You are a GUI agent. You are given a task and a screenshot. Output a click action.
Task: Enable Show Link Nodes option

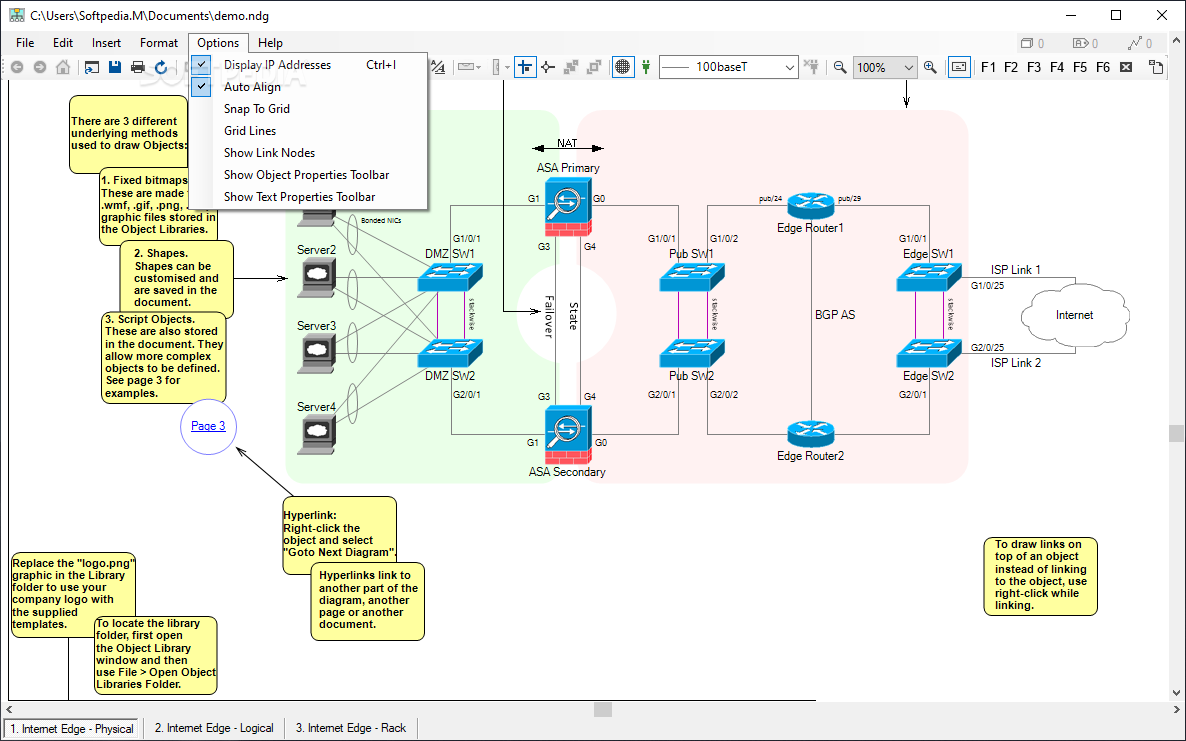tap(309, 153)
